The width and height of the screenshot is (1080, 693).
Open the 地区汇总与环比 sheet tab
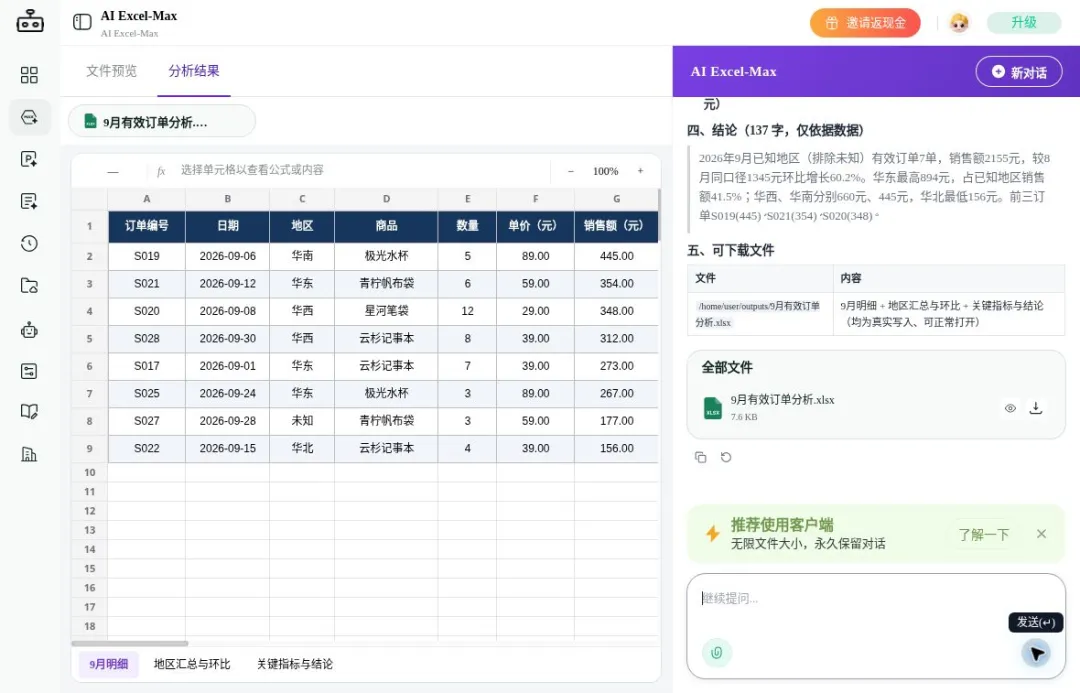tap(191, 664)
